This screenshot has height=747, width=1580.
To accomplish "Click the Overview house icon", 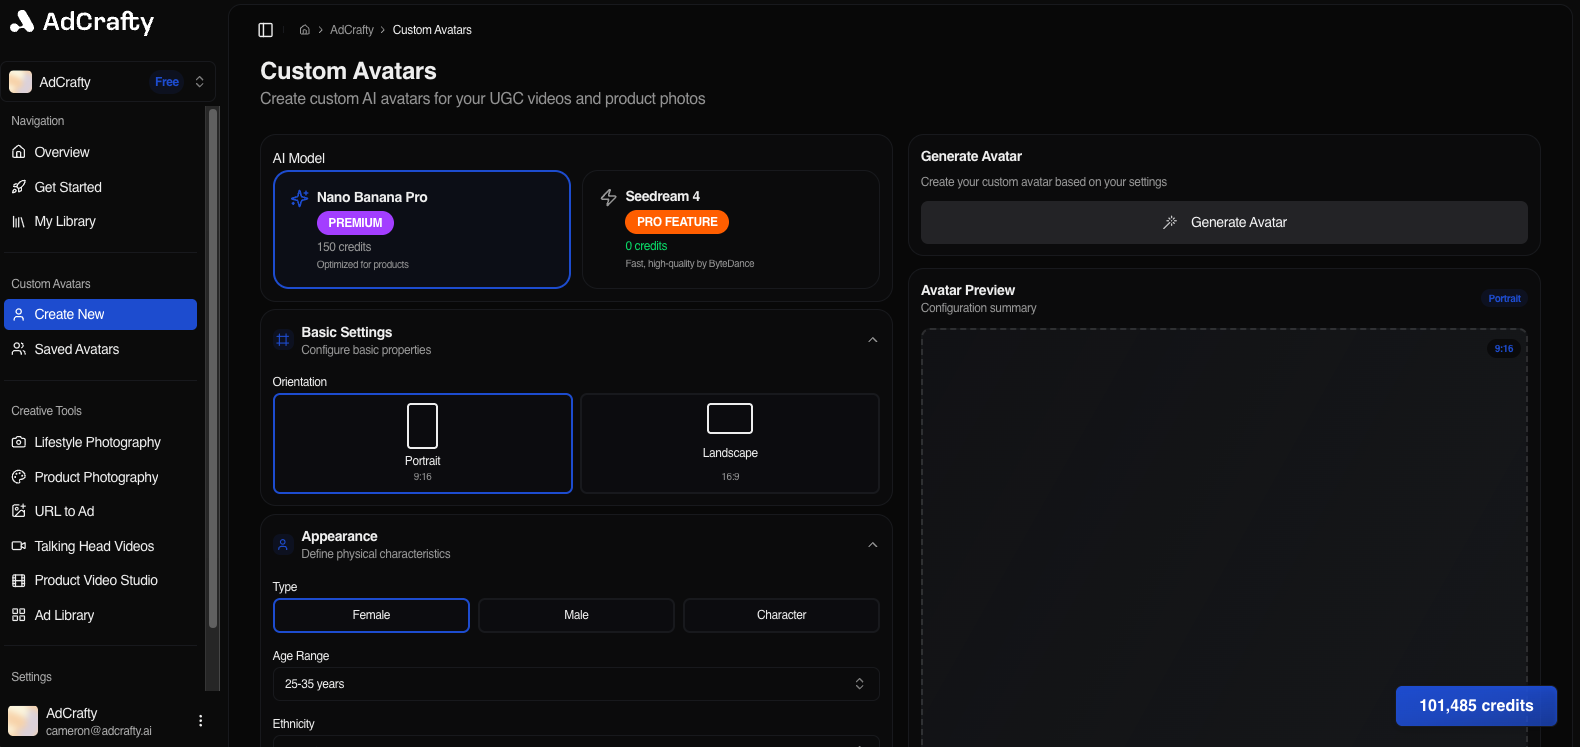I will 19,152.
